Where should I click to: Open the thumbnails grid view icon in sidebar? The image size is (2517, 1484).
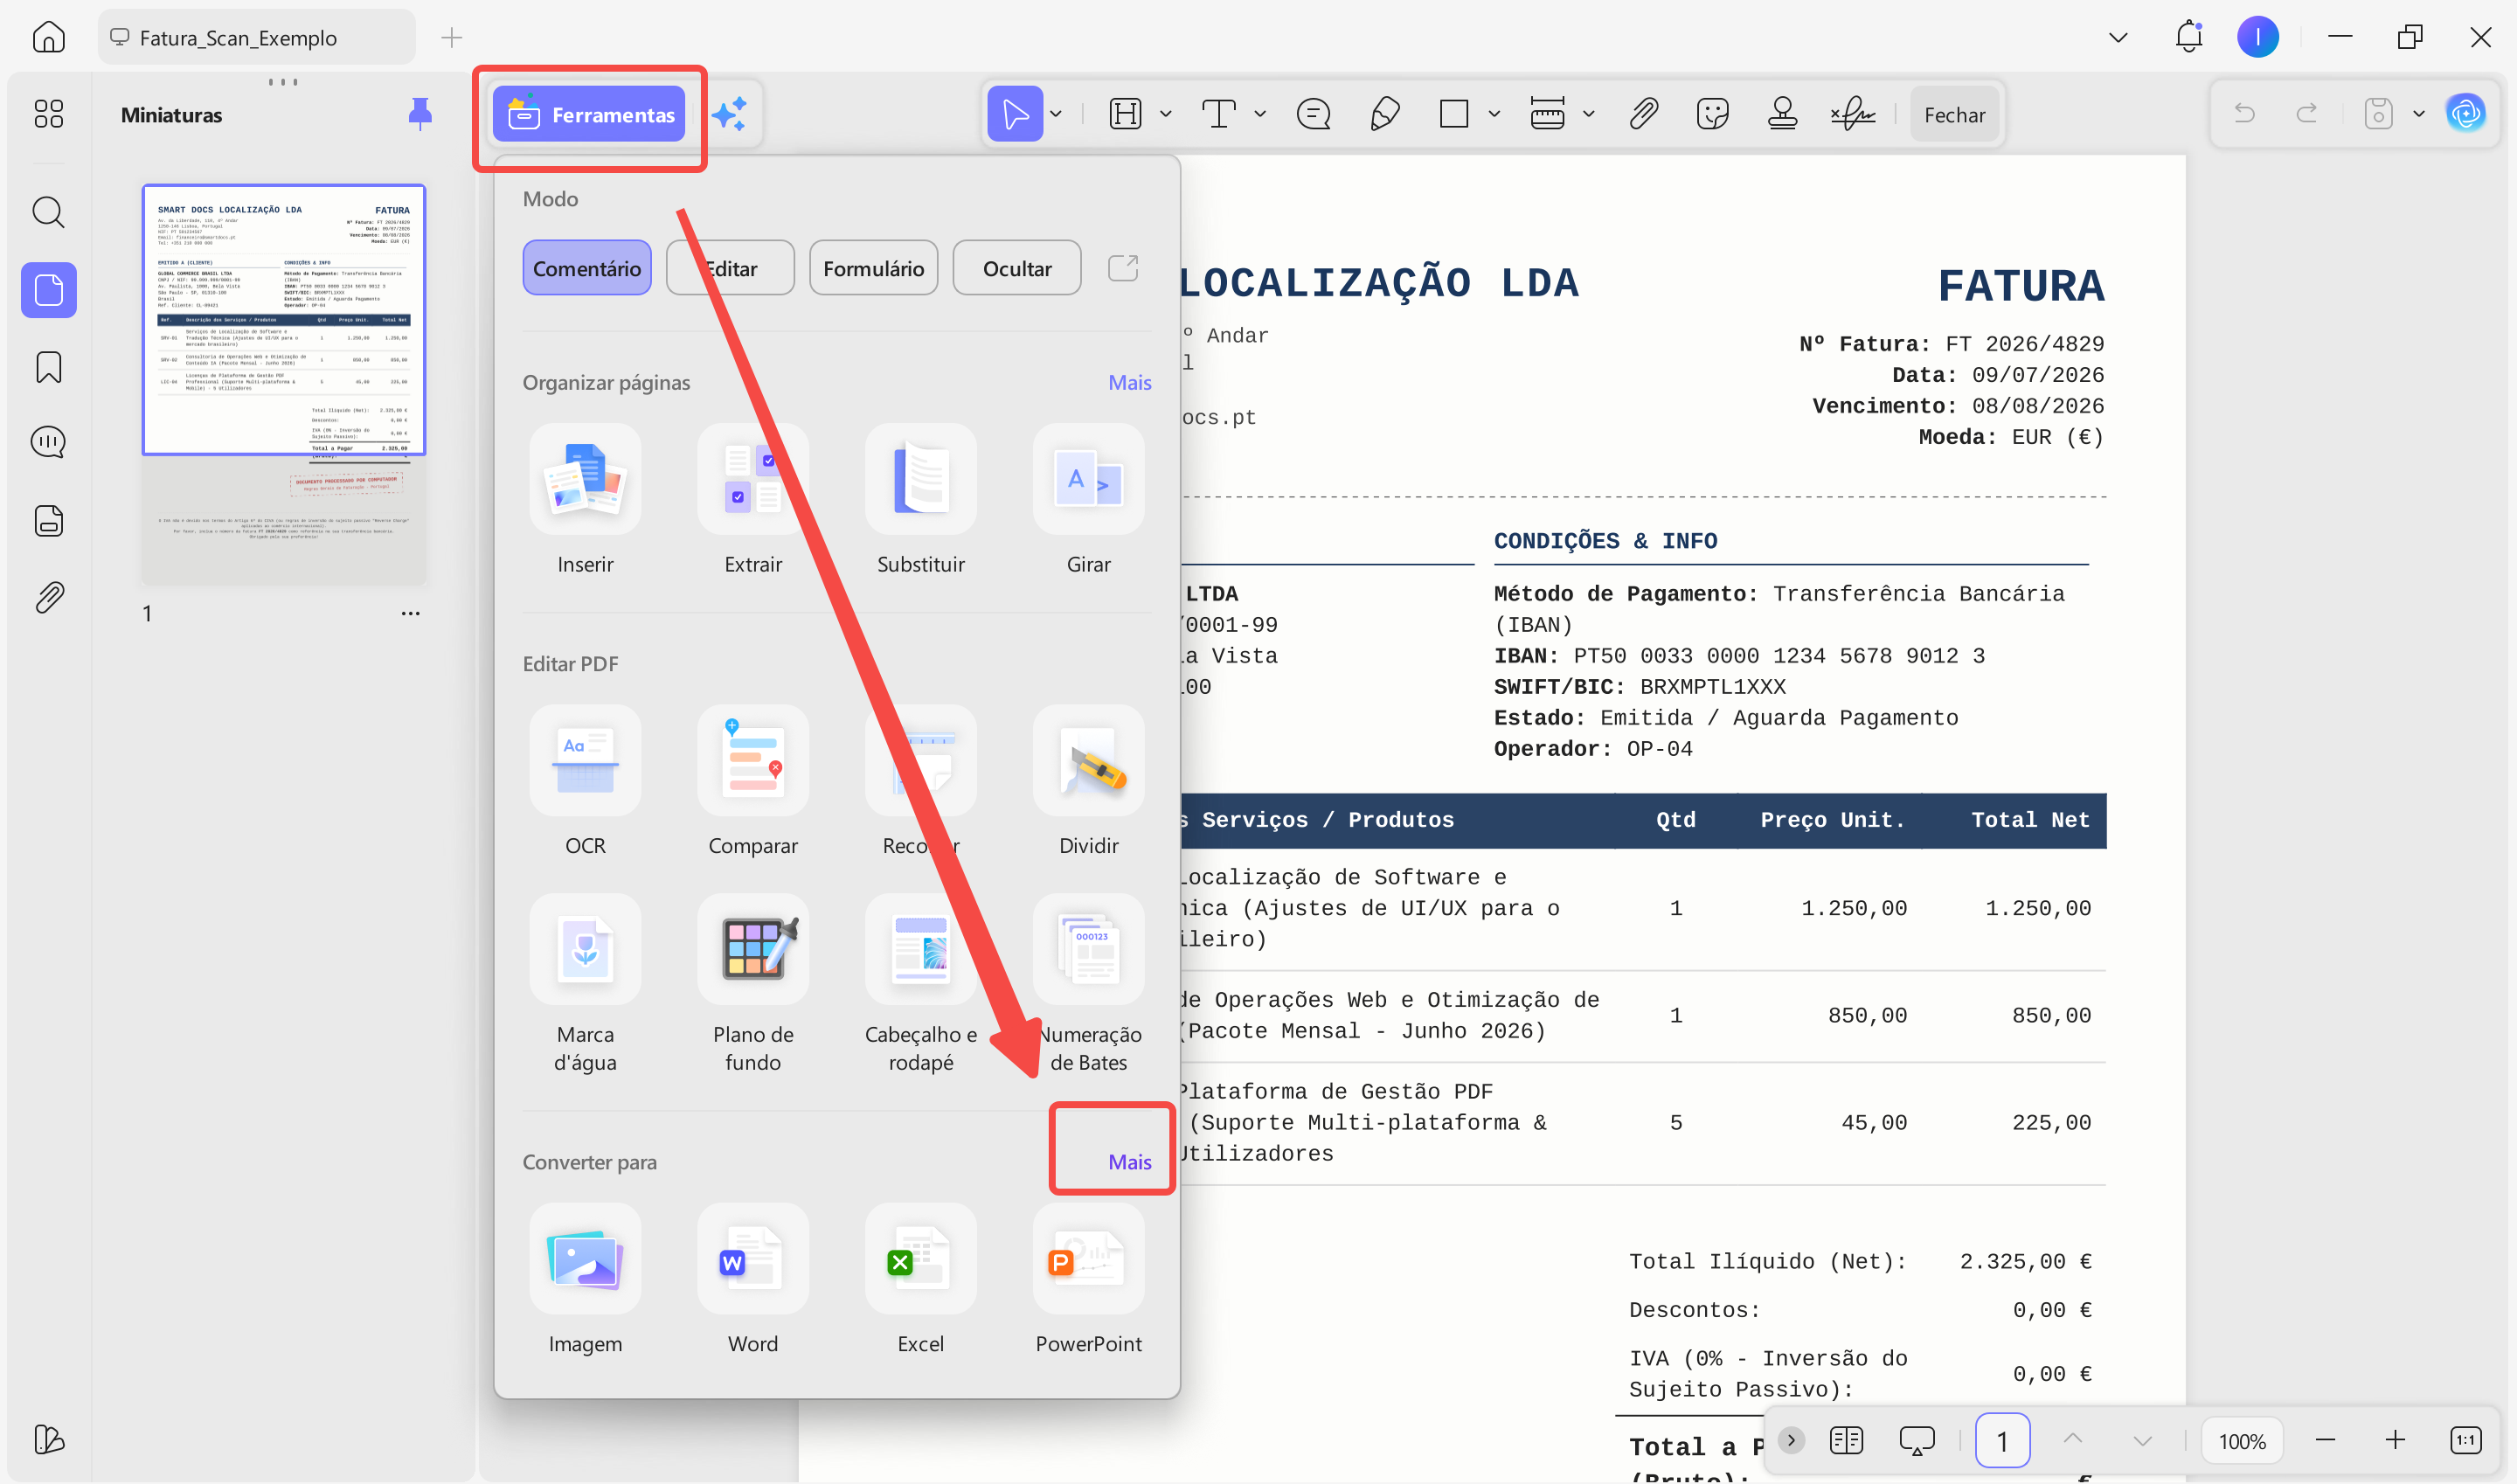tap(48, 113)
